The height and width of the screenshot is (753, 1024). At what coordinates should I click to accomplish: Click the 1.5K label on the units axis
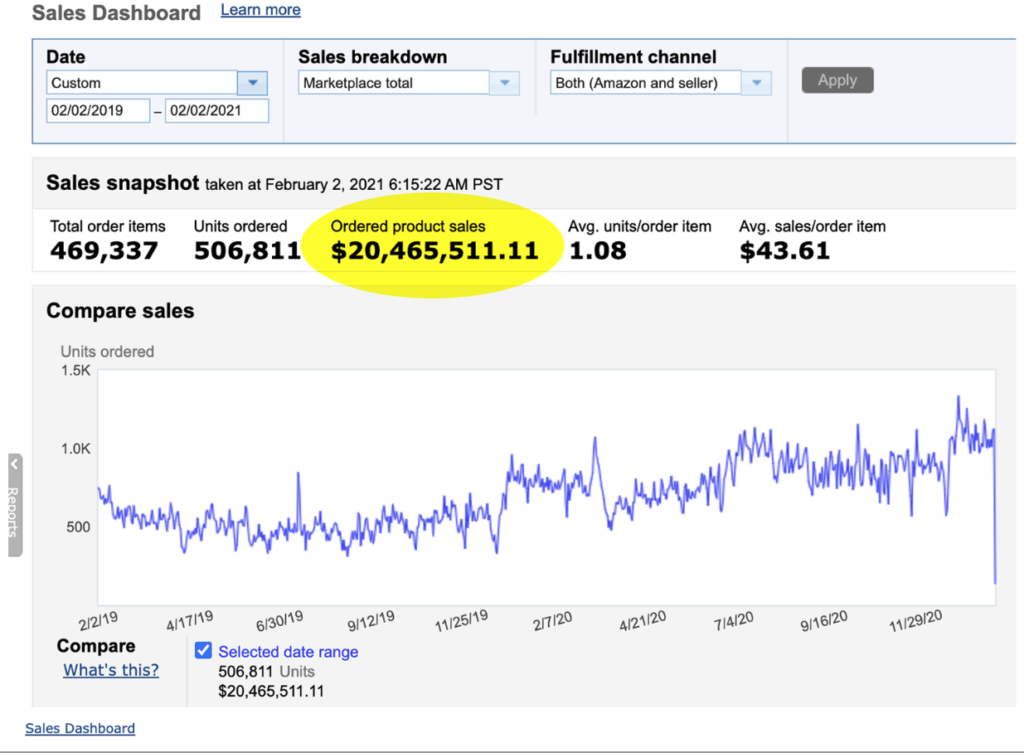[76, 371]
